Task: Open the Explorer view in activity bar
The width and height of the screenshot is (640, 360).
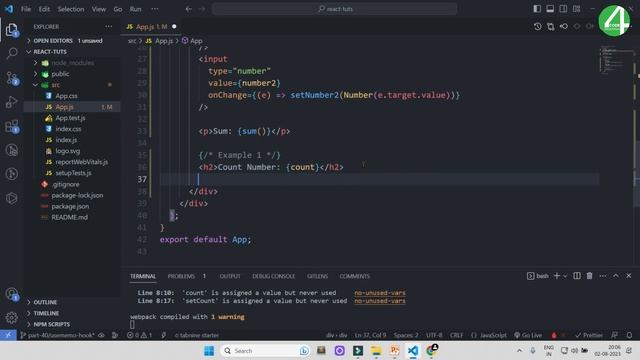Action: pos(12,30)
